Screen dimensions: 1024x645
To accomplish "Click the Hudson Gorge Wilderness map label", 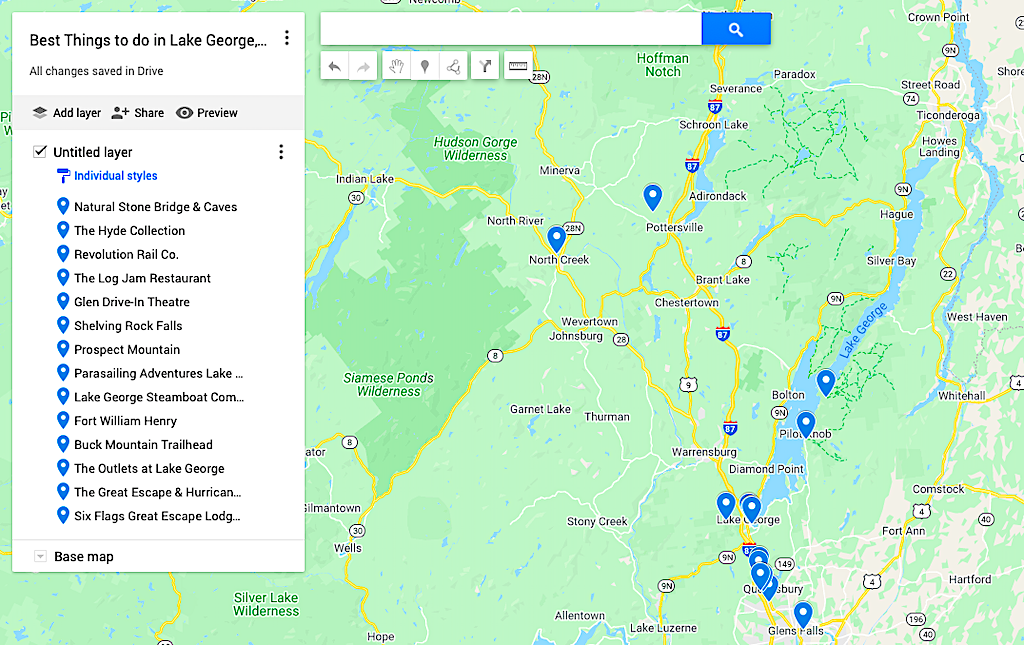I will click(x=475, y=149).
